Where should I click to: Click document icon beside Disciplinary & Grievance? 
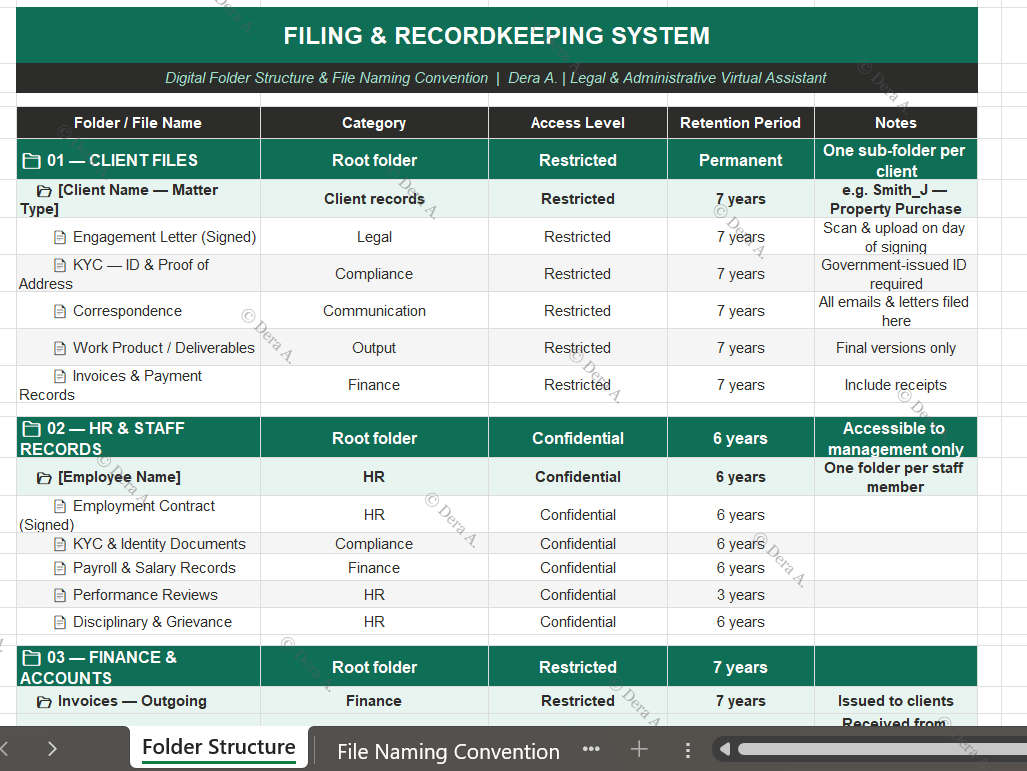click(x=60, y=622)
